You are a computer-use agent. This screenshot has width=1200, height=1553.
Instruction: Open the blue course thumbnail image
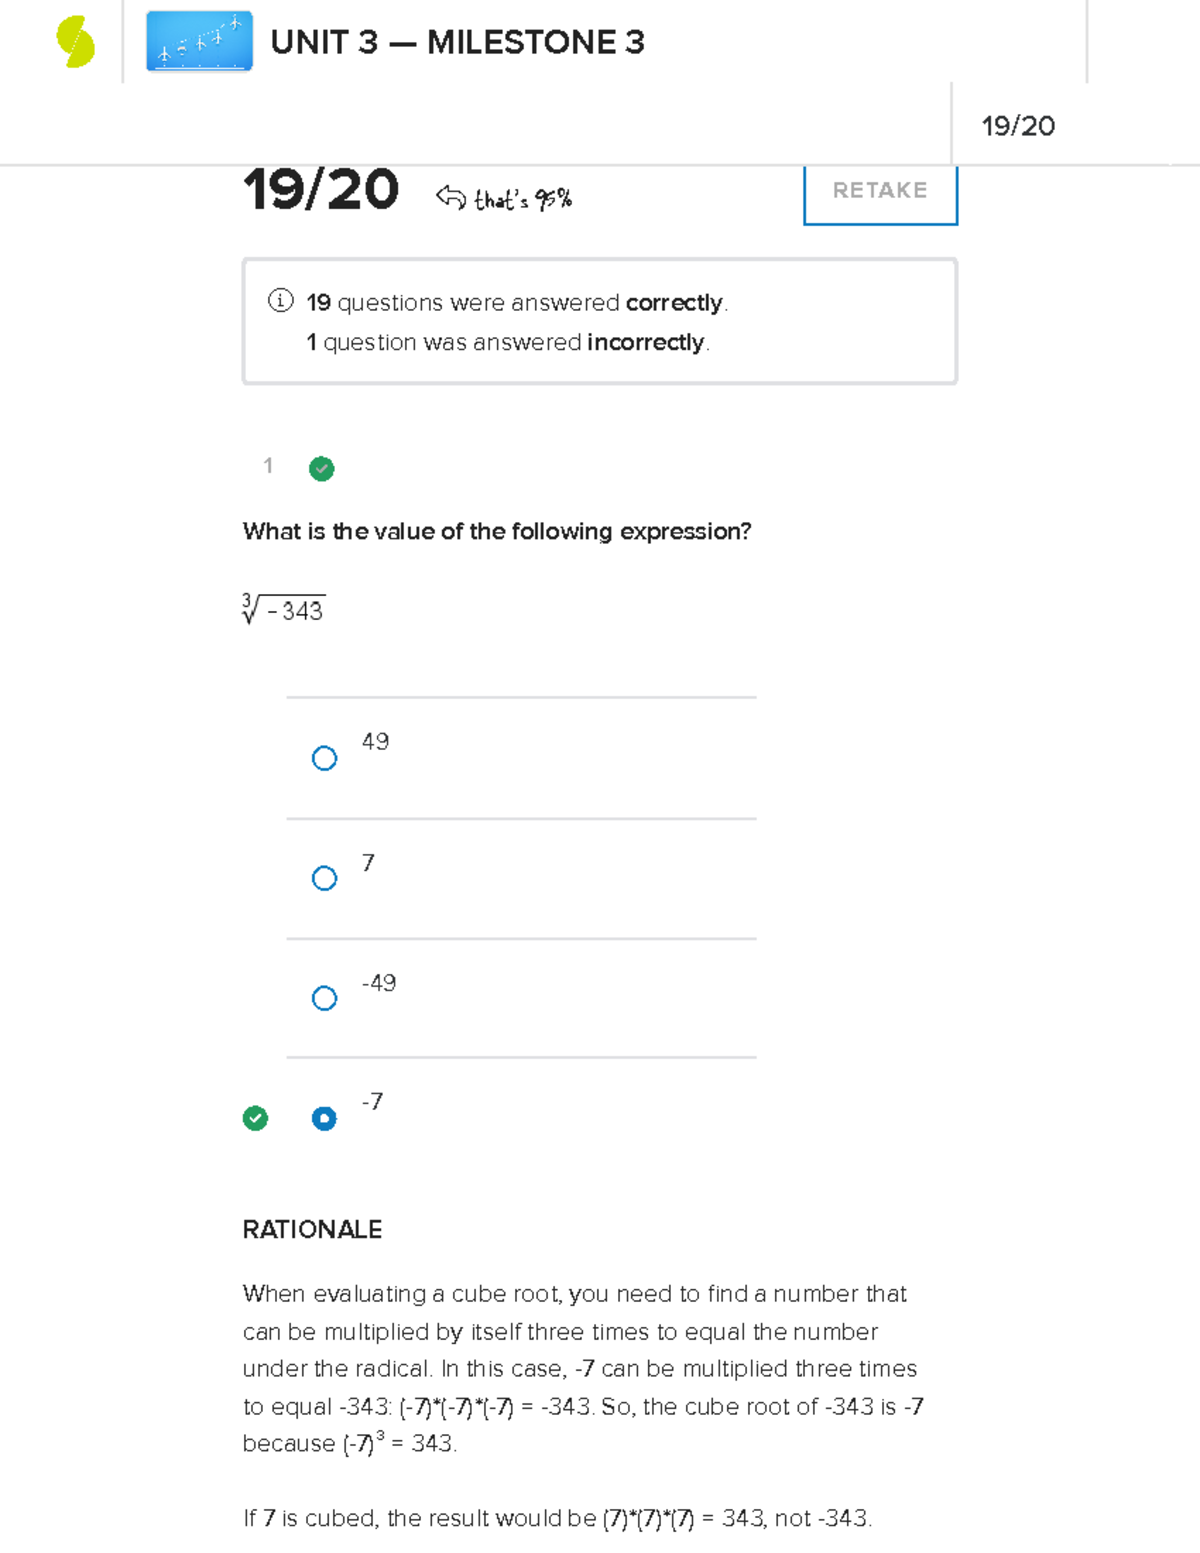pos(199,42)
